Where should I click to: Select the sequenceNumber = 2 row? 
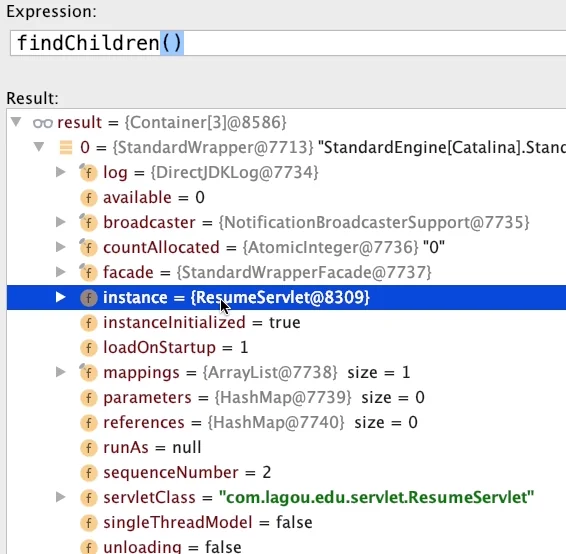click(286, 472)
